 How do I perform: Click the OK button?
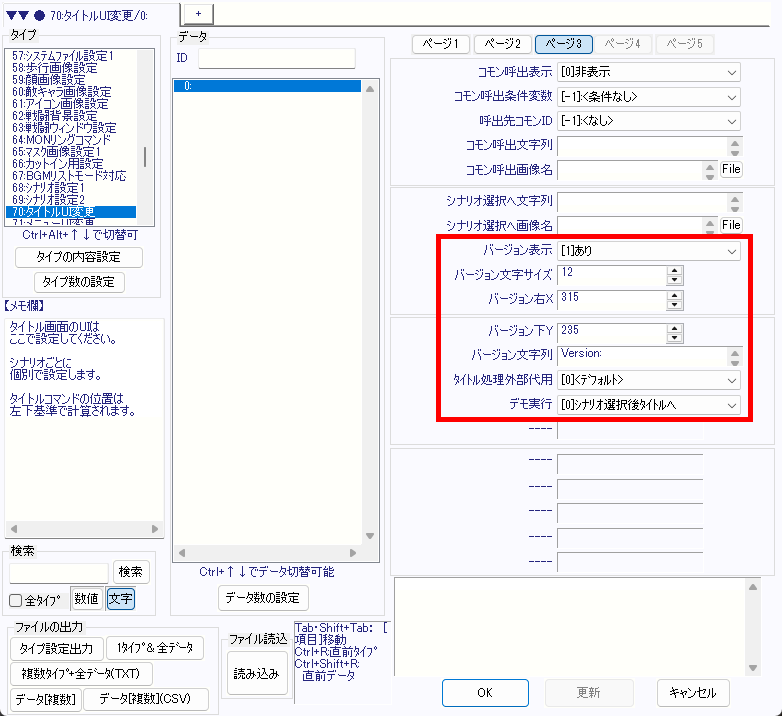(485, 692)
